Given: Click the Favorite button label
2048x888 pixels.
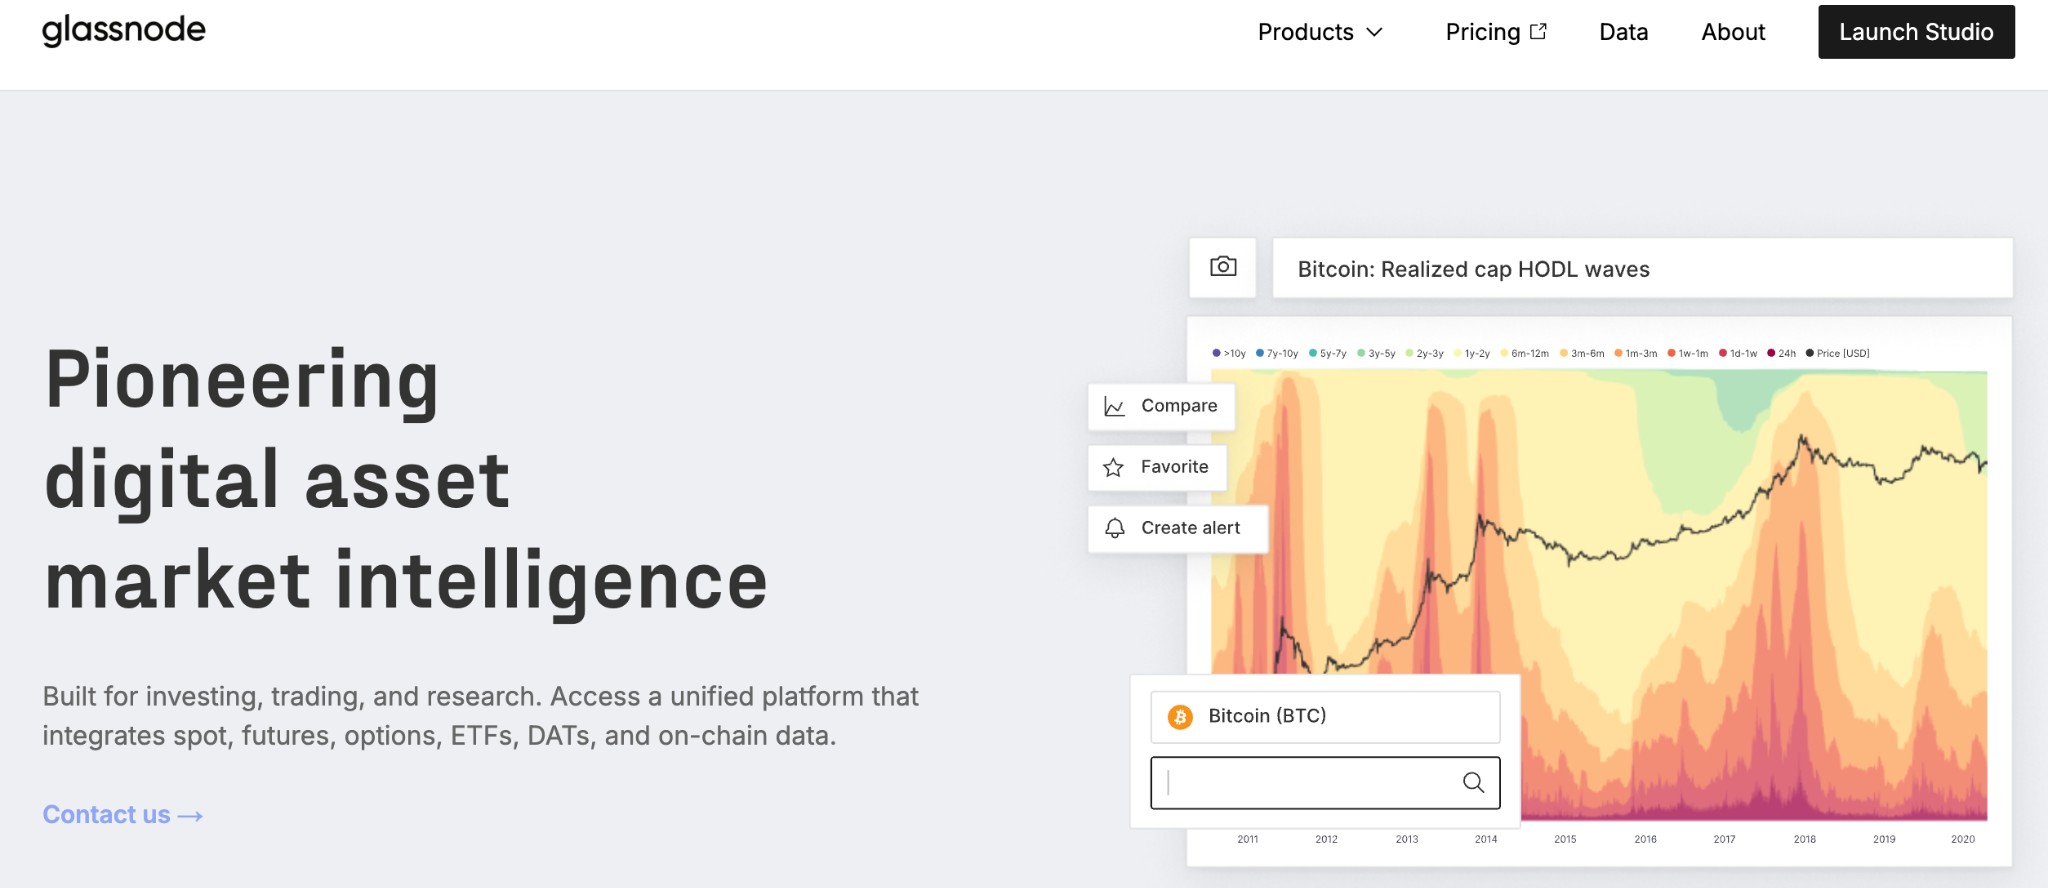Looking at the screenshot, I should 1174,467.
